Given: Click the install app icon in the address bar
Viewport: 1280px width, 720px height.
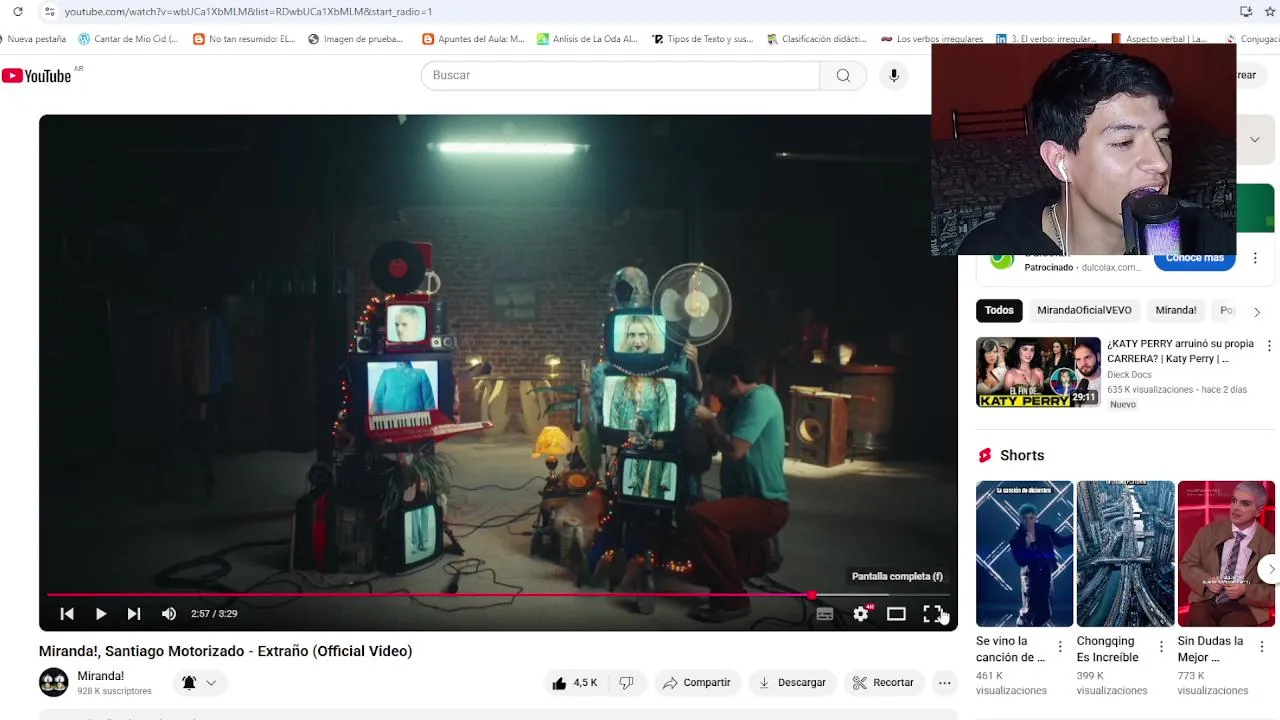Looking at the screenshot, I should pyautogui.click(x=1245, y=12).
